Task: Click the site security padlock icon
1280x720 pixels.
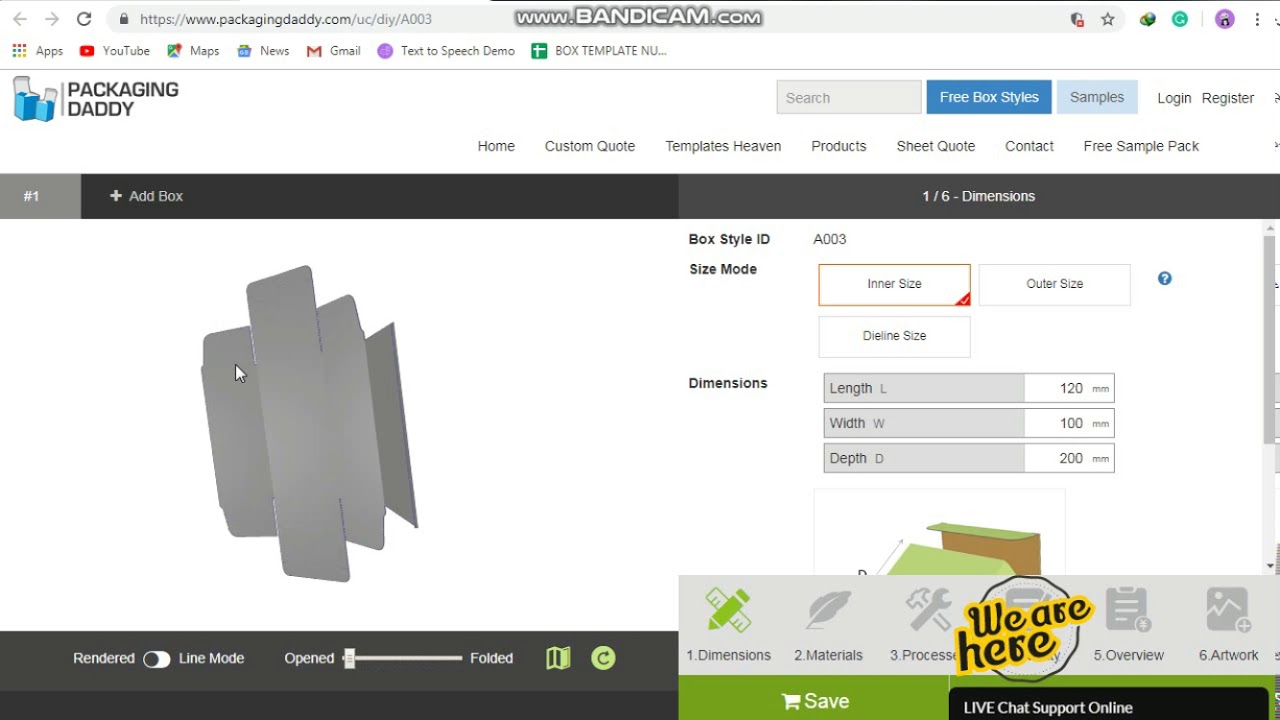Action: (x=123, y=19)
